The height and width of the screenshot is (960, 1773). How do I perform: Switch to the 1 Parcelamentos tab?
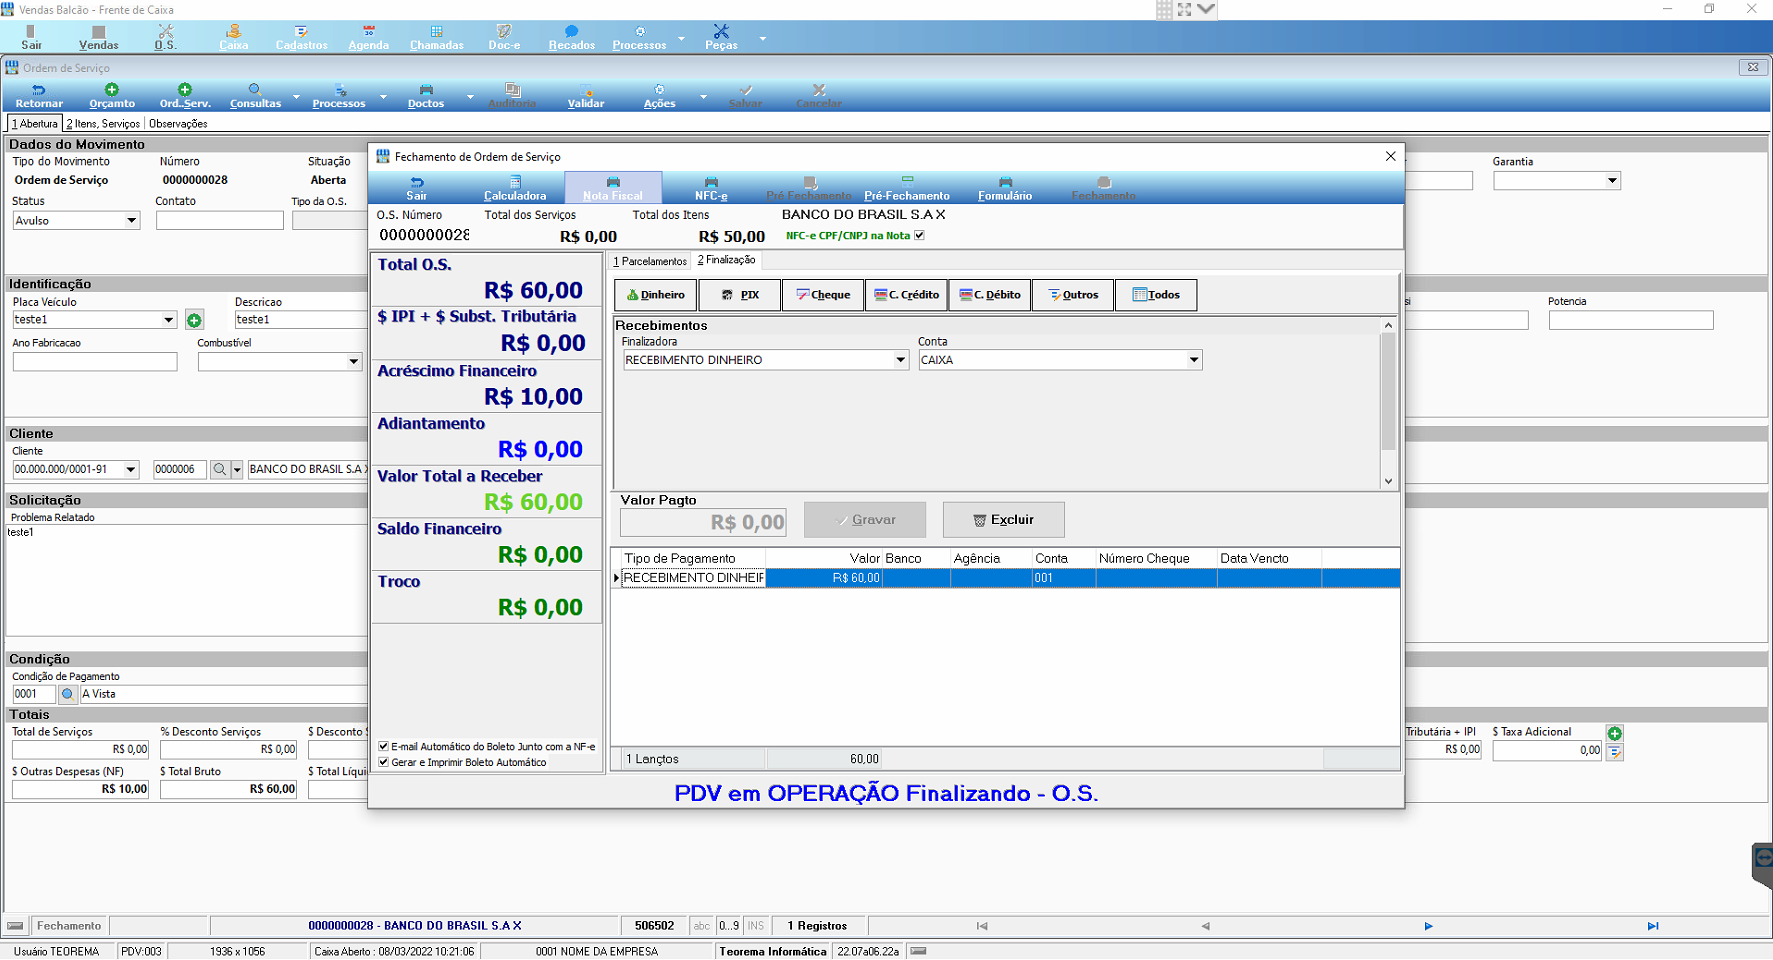tap(651, 261)
